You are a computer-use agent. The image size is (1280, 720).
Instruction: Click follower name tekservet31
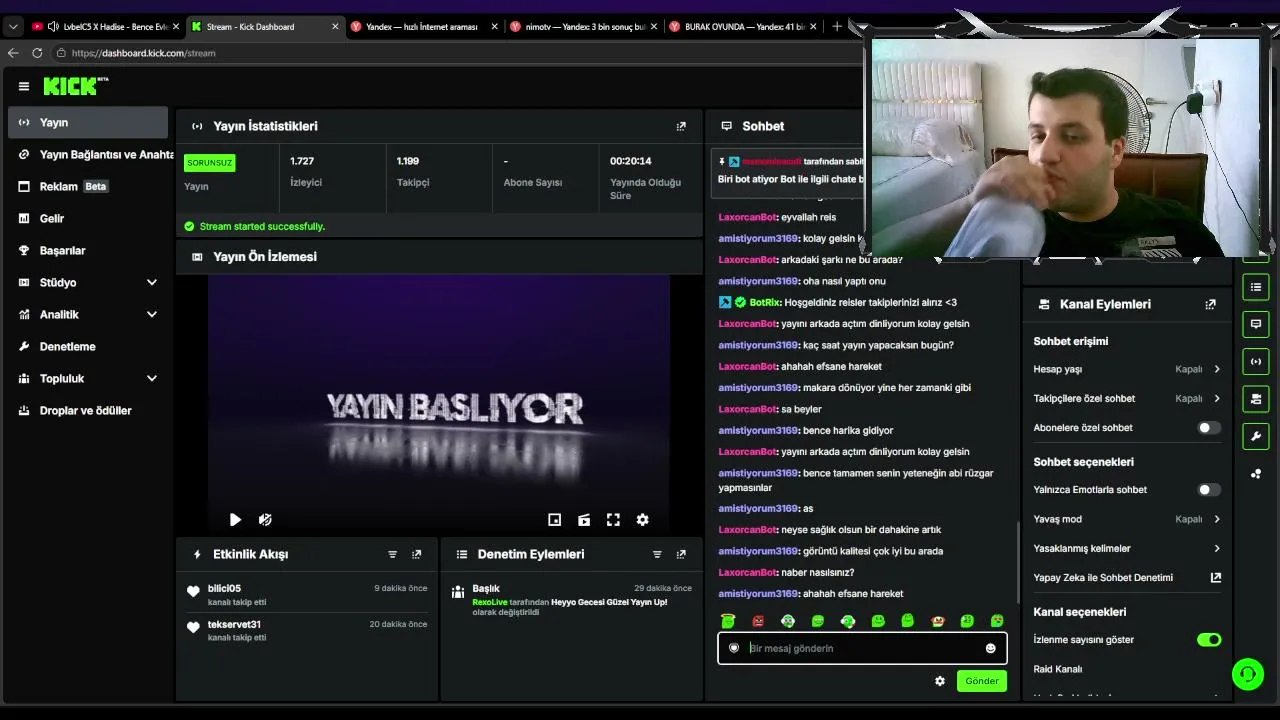[234, 625]
